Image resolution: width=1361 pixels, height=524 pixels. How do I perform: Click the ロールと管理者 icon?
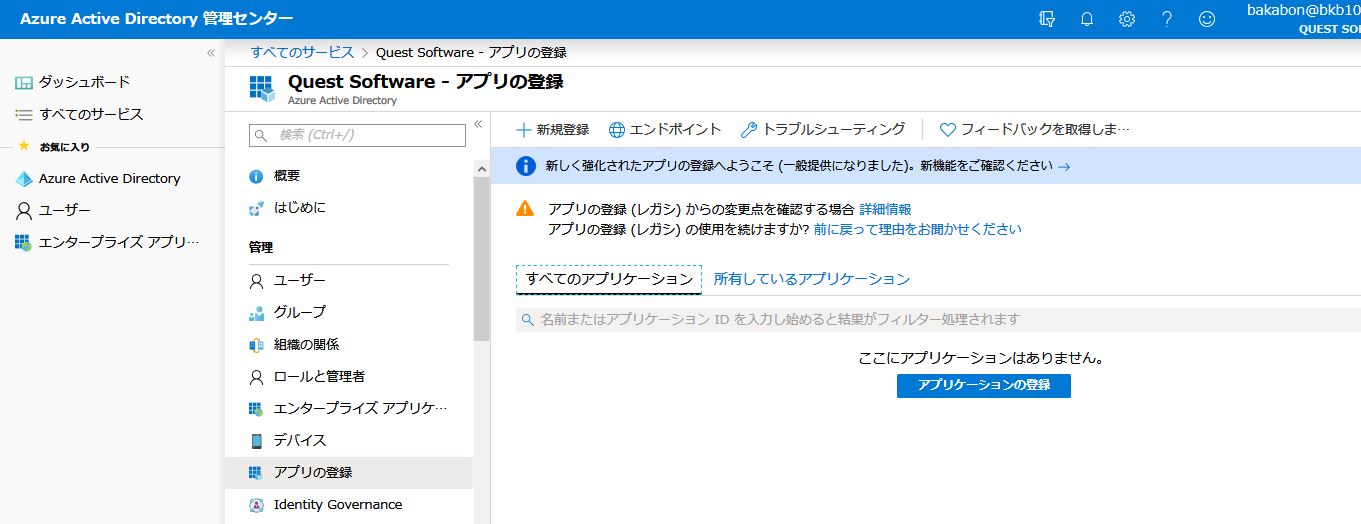pyautogui.click(x=256, y=376)
